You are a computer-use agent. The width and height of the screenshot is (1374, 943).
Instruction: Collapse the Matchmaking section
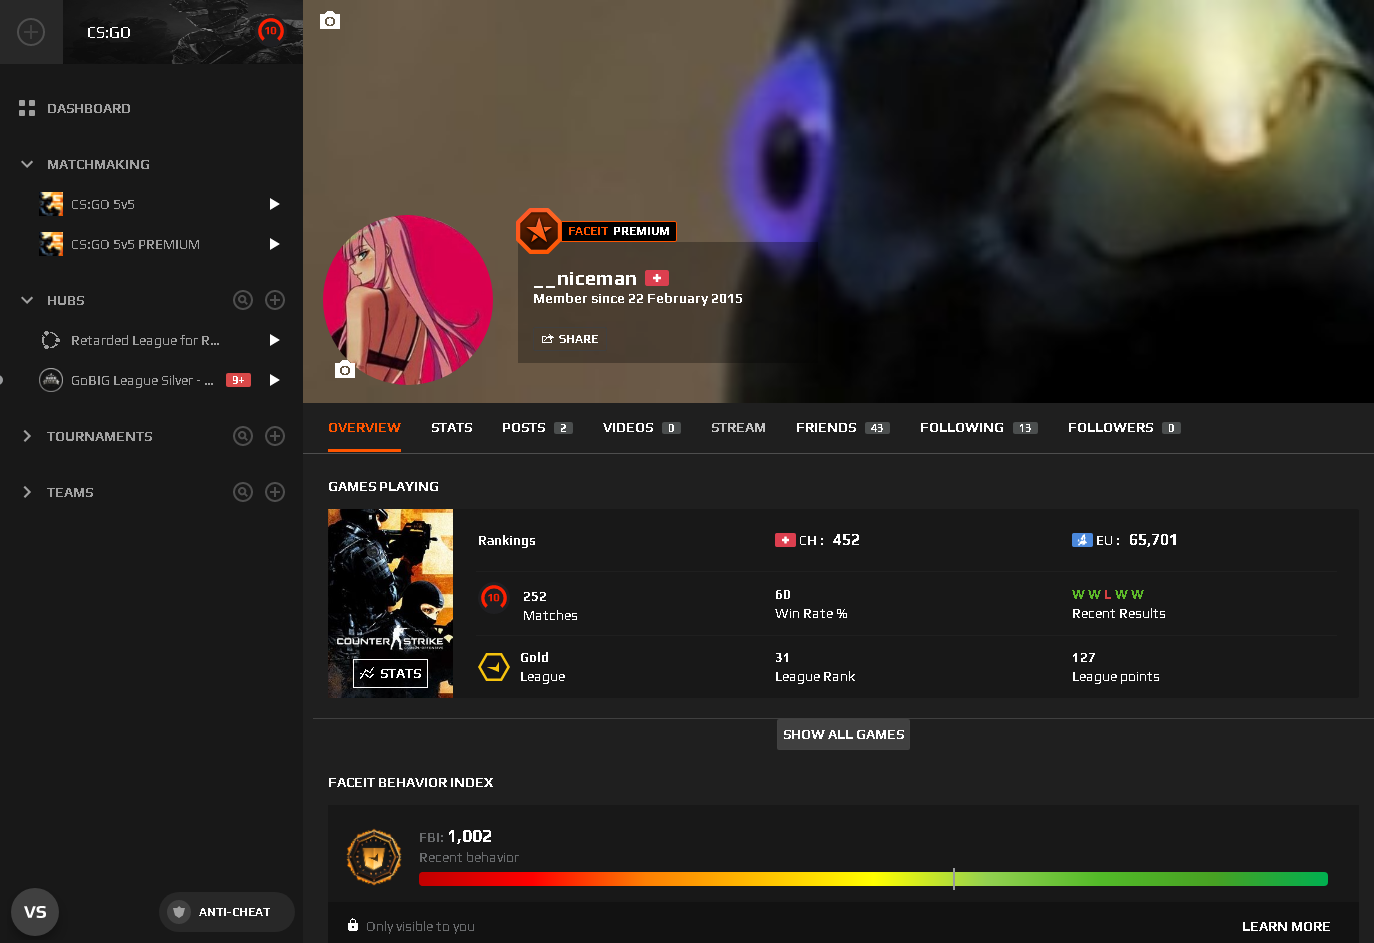(27, 164)
